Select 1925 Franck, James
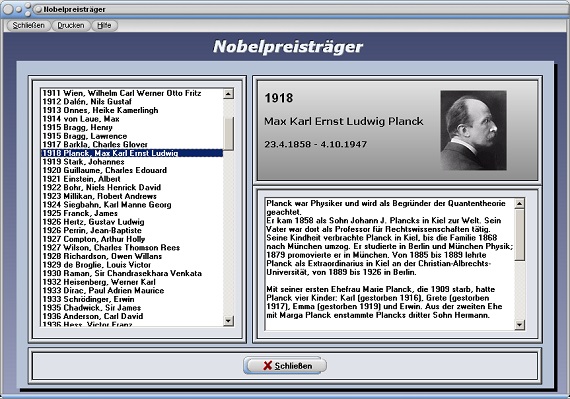The height and width of the screenshot is (399, 570). pos(132,213)
